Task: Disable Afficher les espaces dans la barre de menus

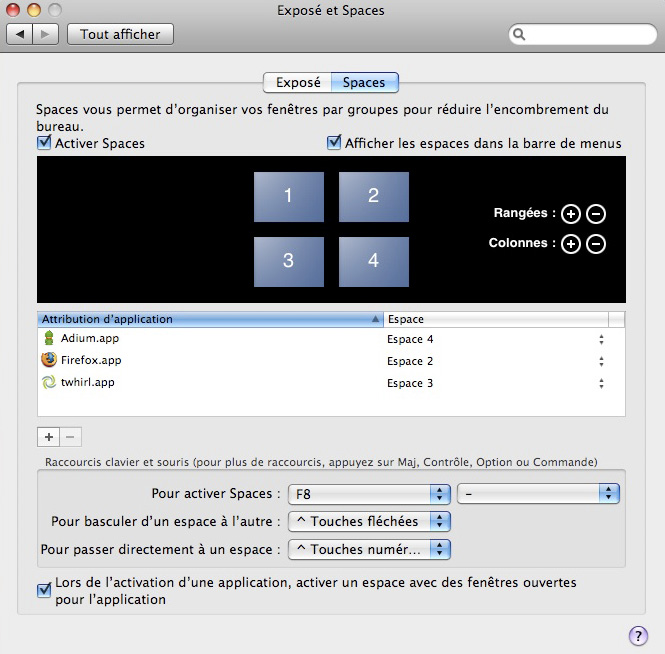Action: (335, 143)
